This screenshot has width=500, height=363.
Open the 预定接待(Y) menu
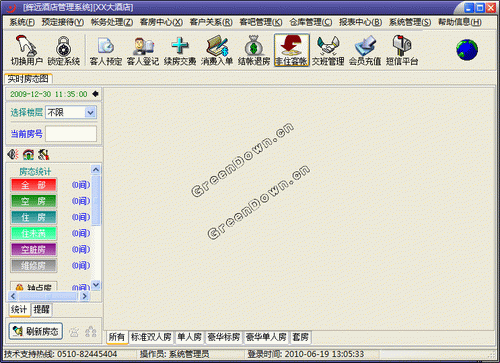(x=63, y=22)
